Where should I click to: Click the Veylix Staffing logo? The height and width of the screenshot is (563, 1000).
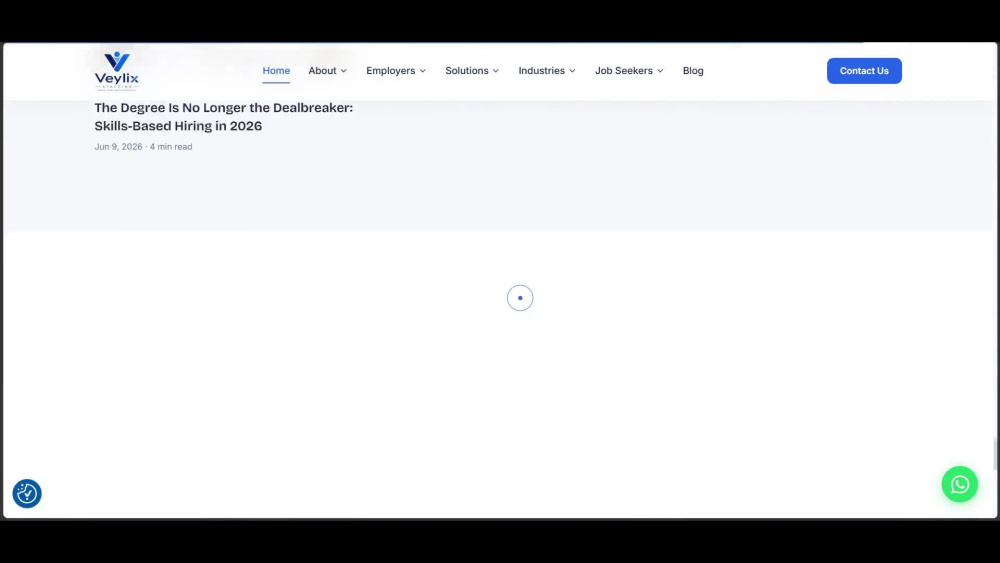tap(117, 71)
